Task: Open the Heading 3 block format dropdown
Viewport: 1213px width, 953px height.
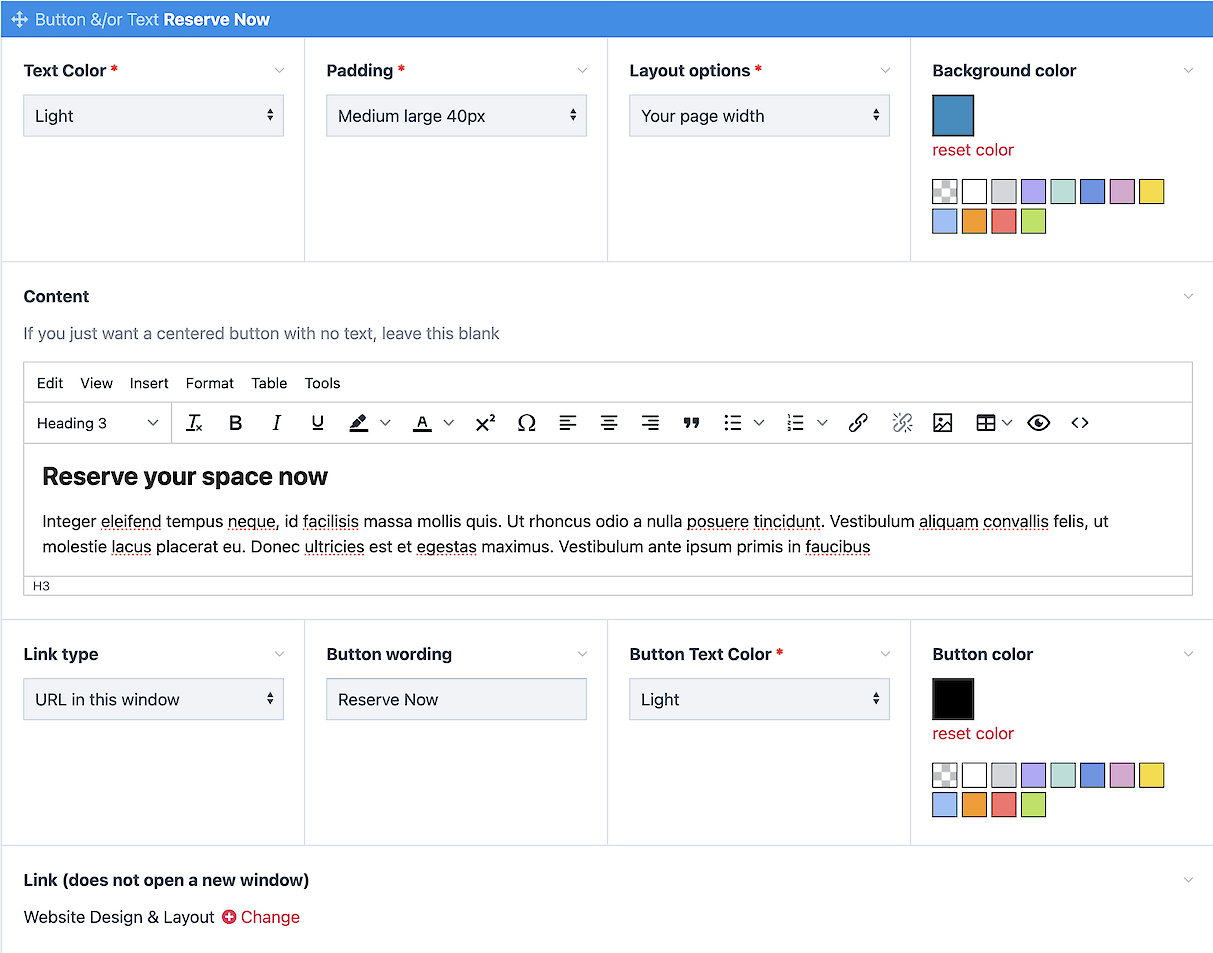Action: coord(98,423)
